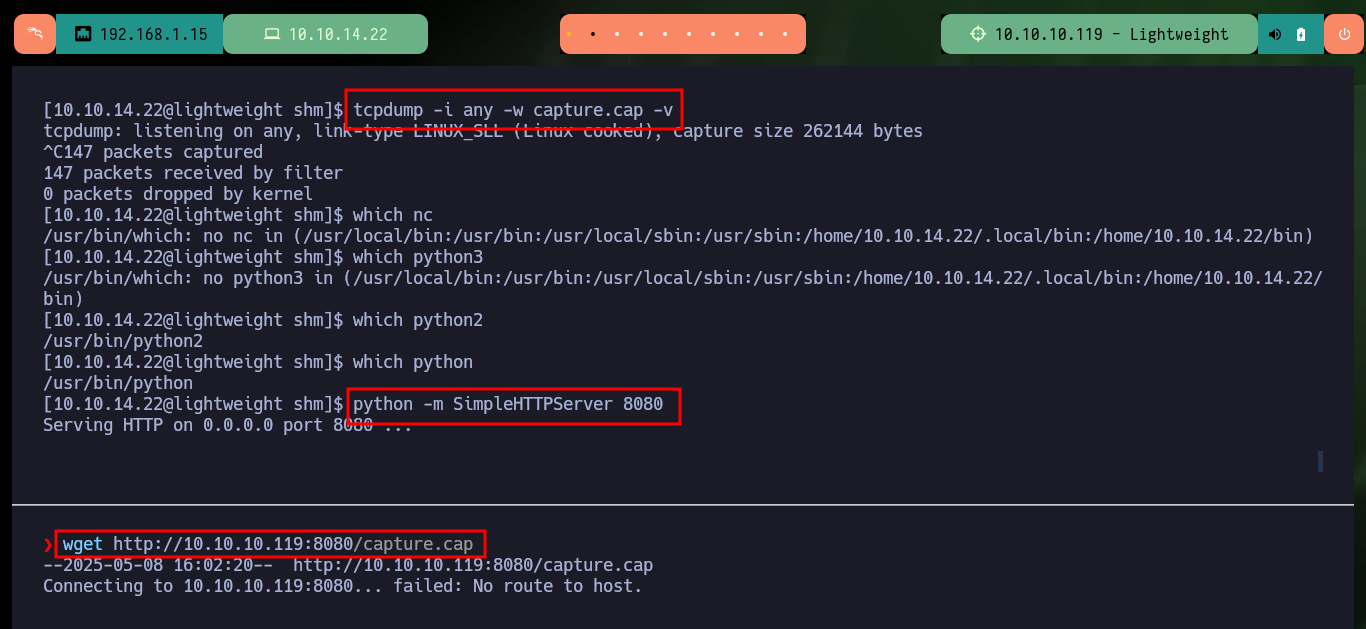Image resolution: width=1366 pixels, height=629 pixels.
Task: Click '0 packets dropped by kernel' line
Action: [x=178, y=194]
